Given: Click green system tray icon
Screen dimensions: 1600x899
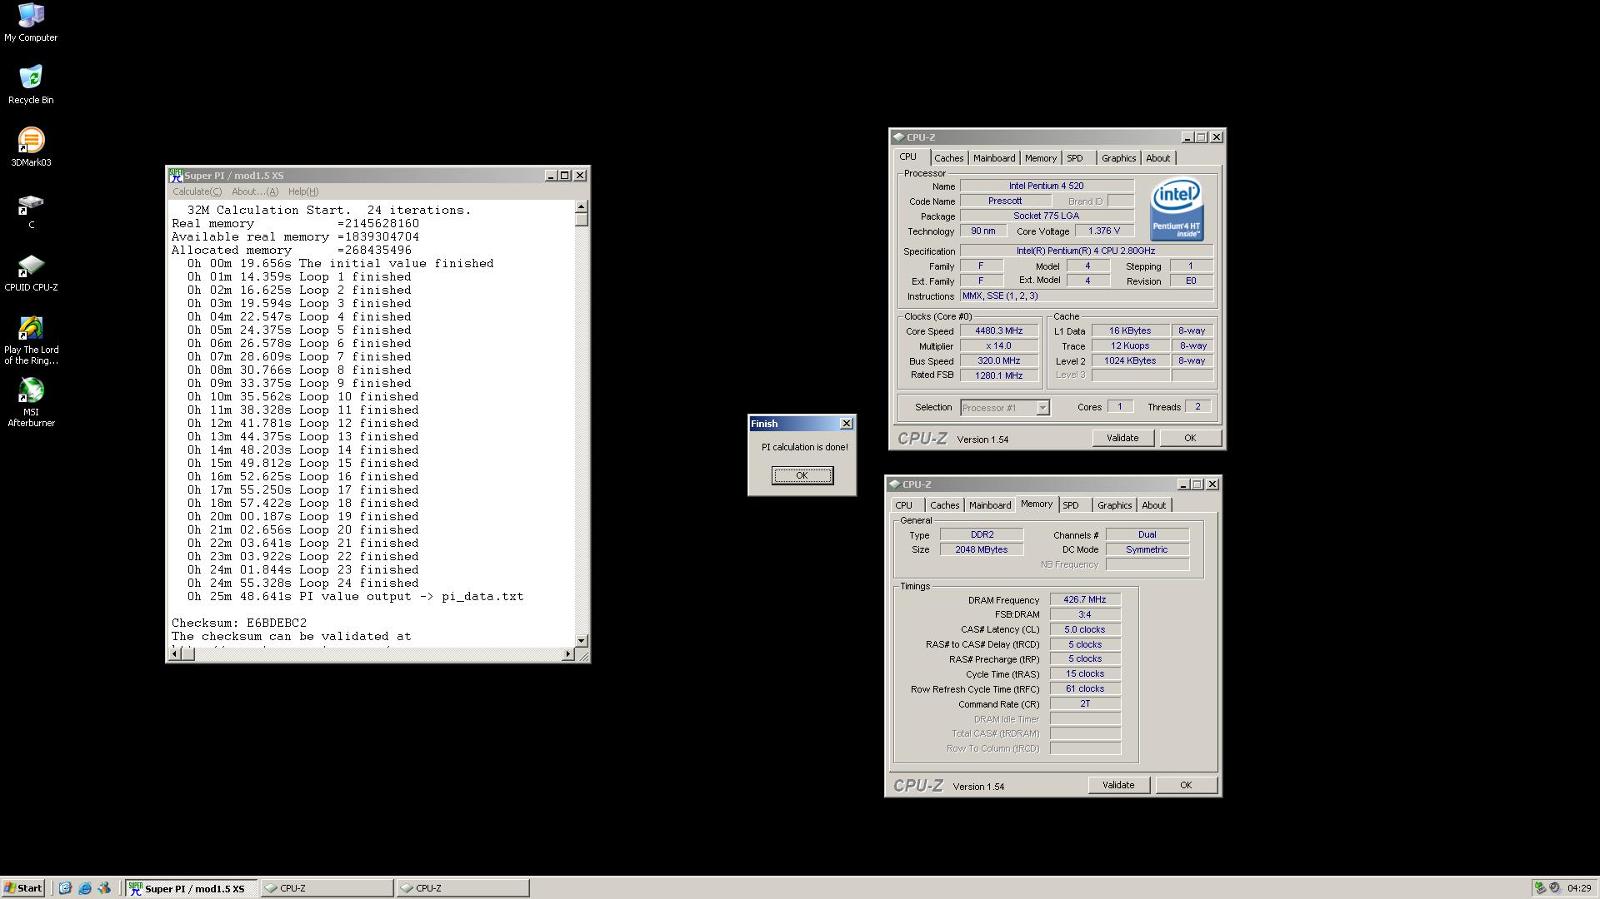Looking at the screenshot, I should [x=1540, y=888].
